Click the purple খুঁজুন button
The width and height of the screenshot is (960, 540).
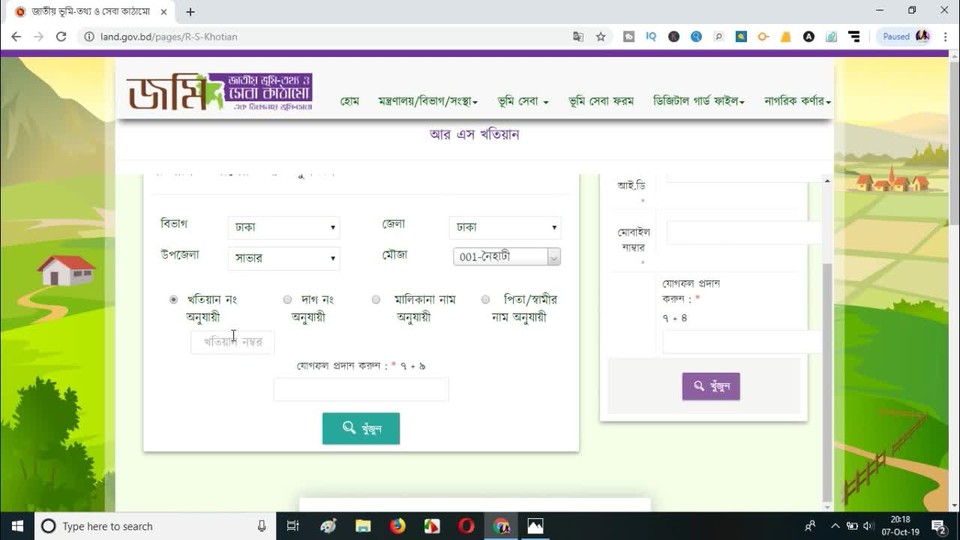pyautogui.click(x=711, y=387)
